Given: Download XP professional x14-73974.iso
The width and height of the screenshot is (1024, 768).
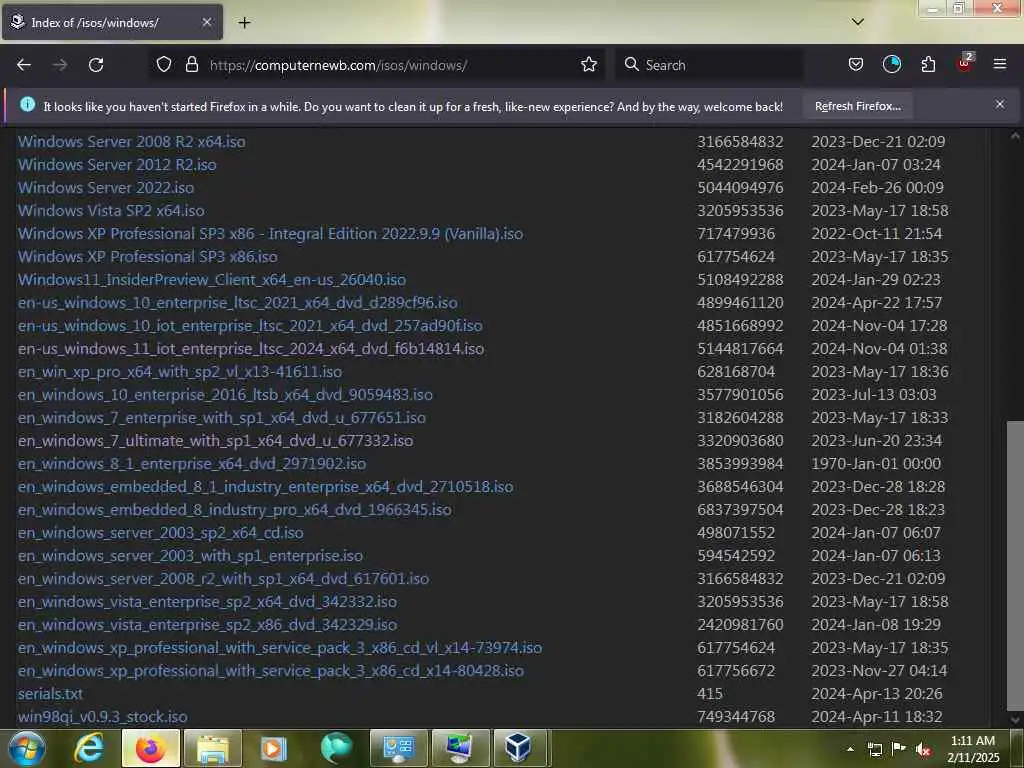Looking at the screenshot, I should tap(280, 648).
